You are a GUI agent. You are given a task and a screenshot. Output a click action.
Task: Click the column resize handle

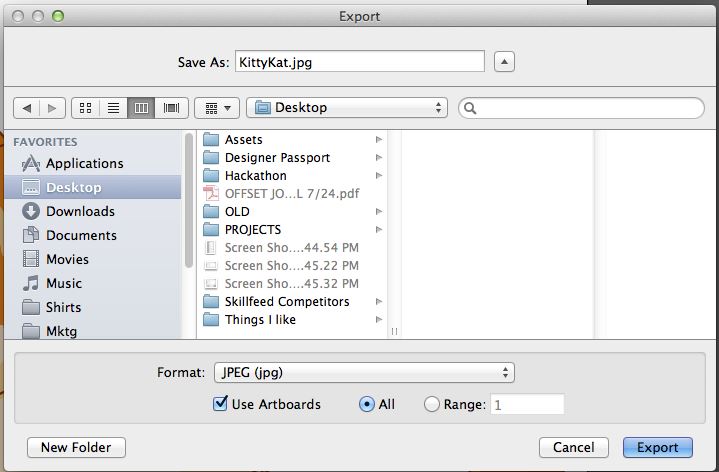tap(394, 331)
